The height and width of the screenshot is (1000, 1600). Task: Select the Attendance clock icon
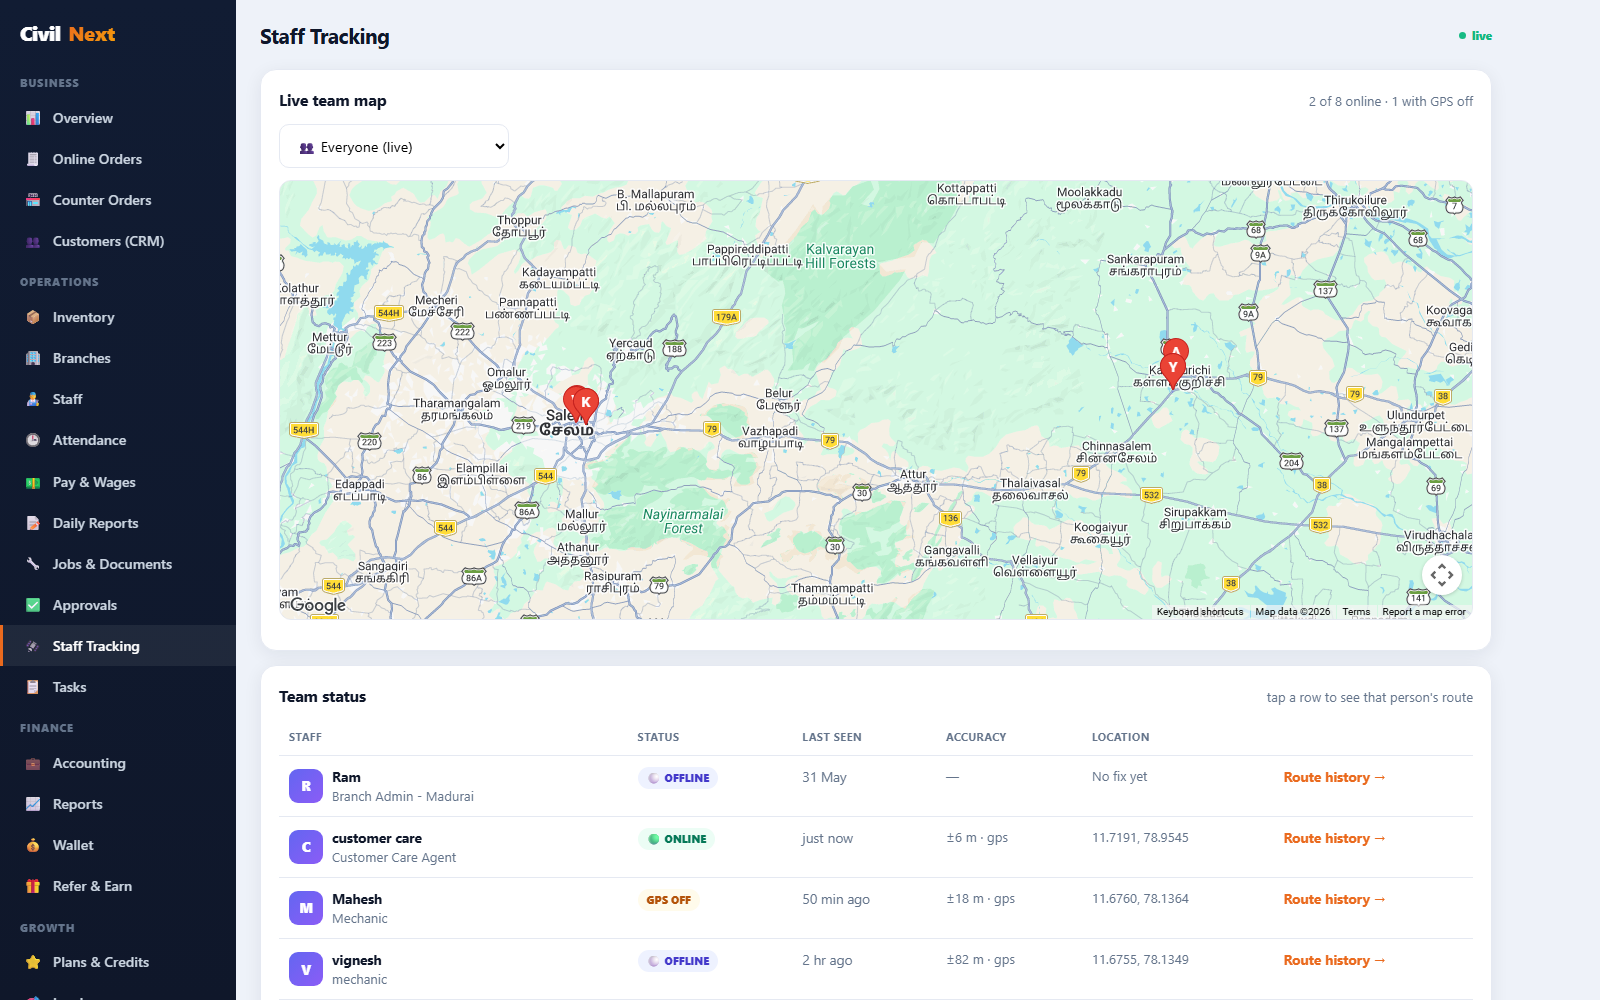tap(33, 440)
